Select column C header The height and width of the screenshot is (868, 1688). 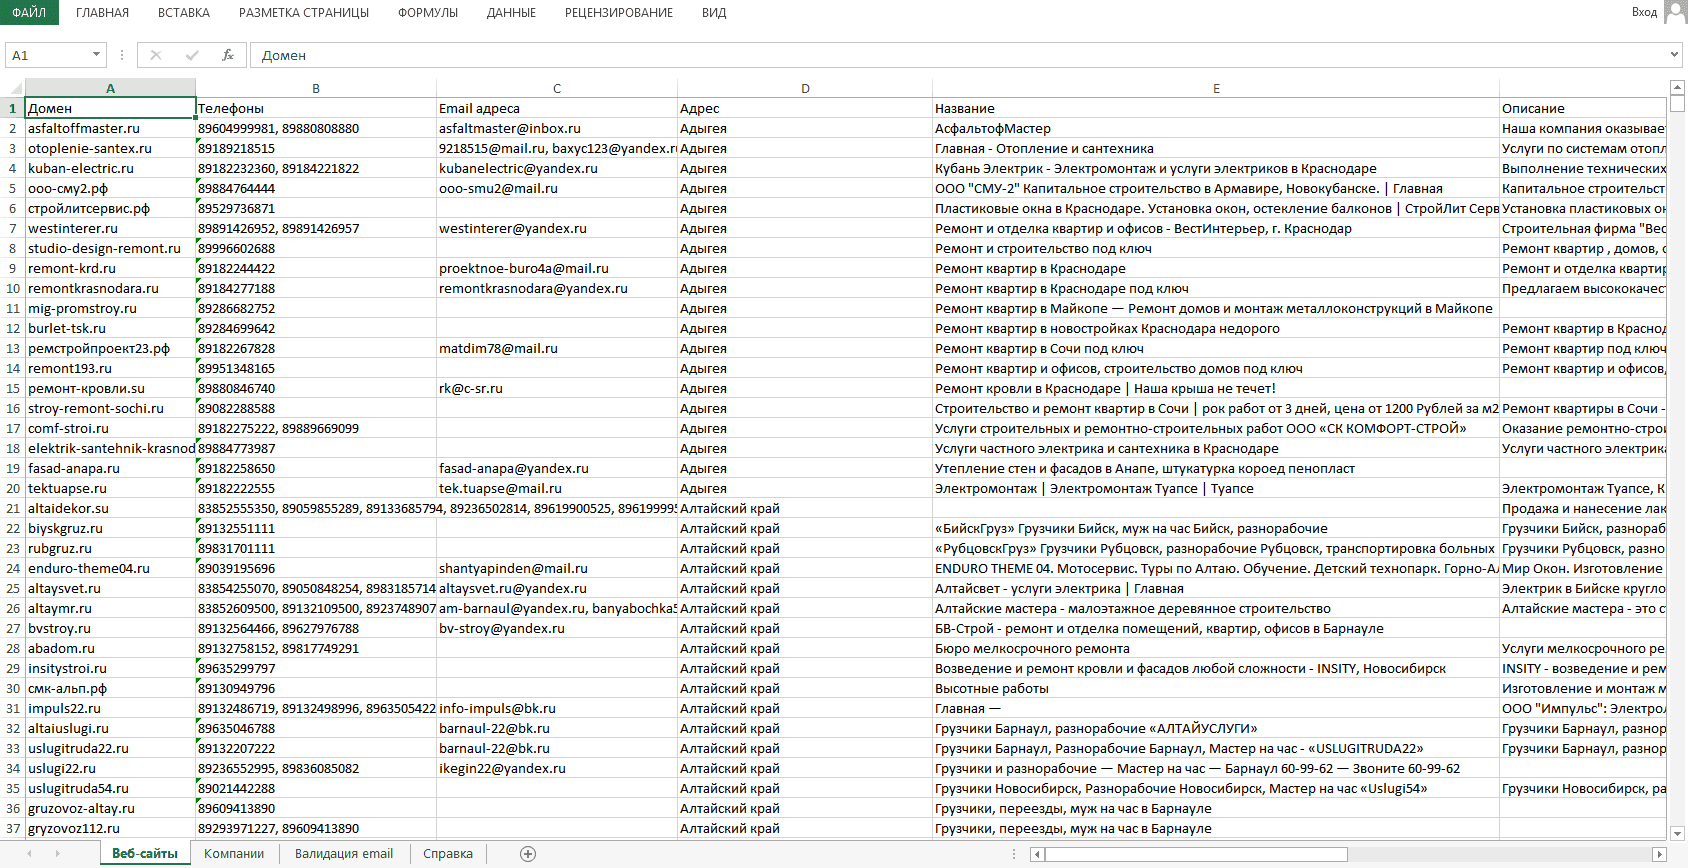click(x=557, y=88)
